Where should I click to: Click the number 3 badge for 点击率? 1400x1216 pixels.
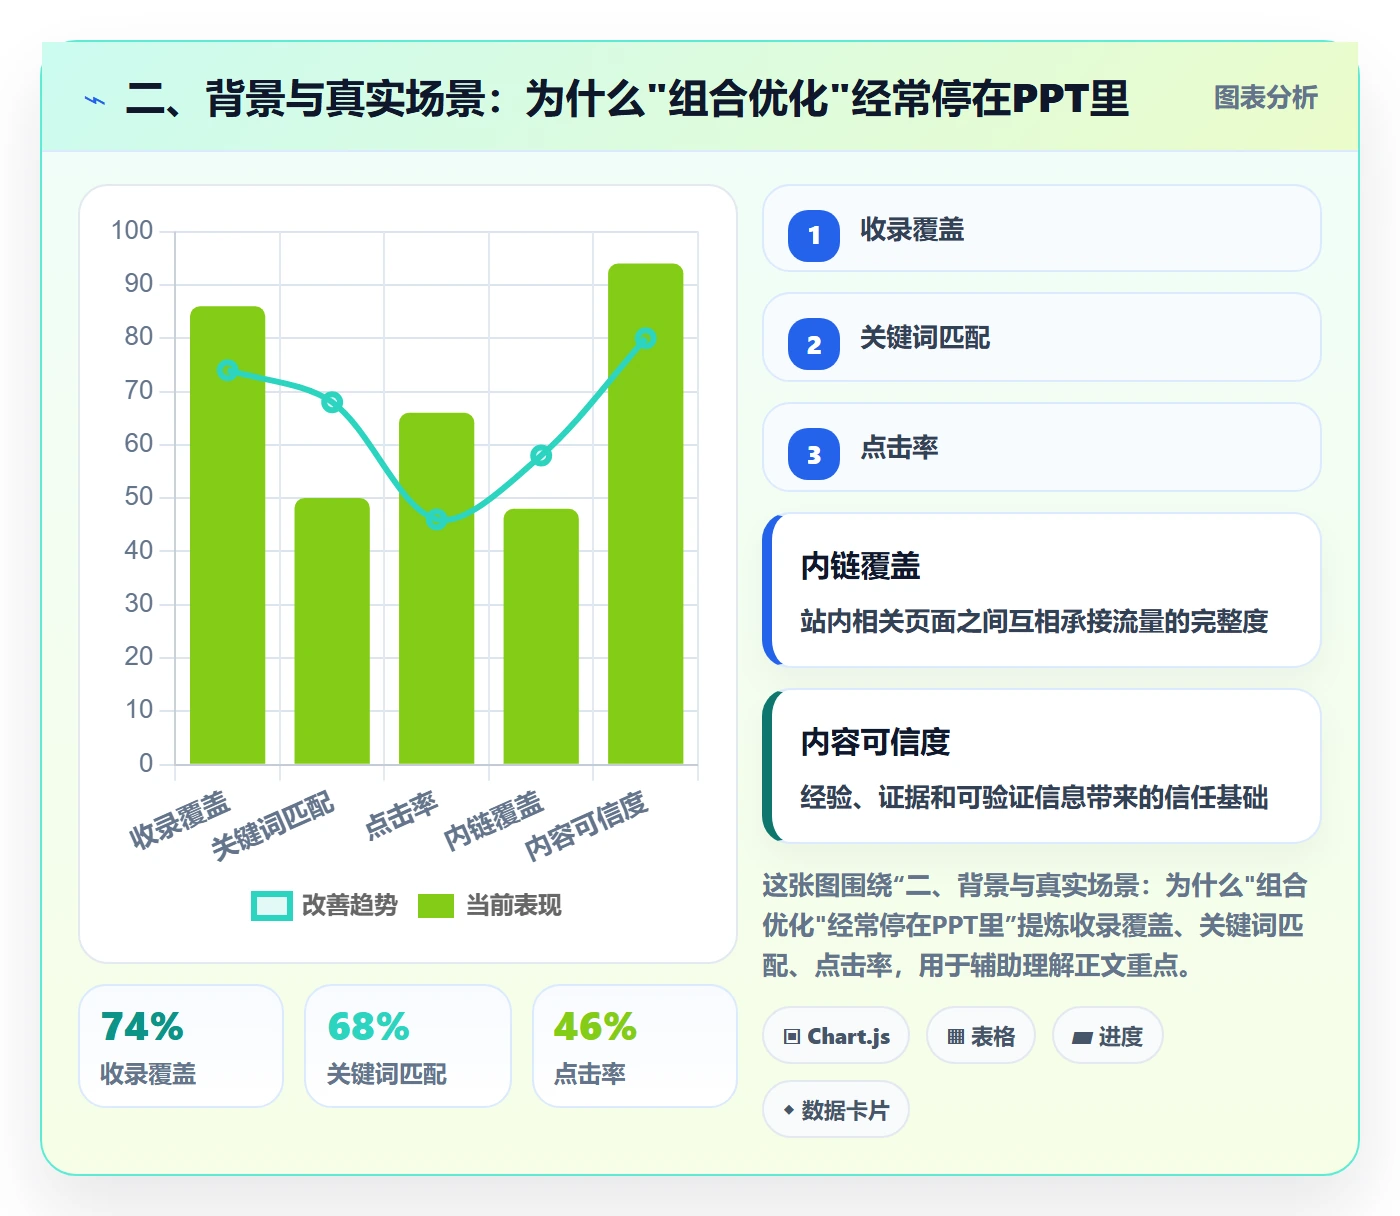[814, 454]
